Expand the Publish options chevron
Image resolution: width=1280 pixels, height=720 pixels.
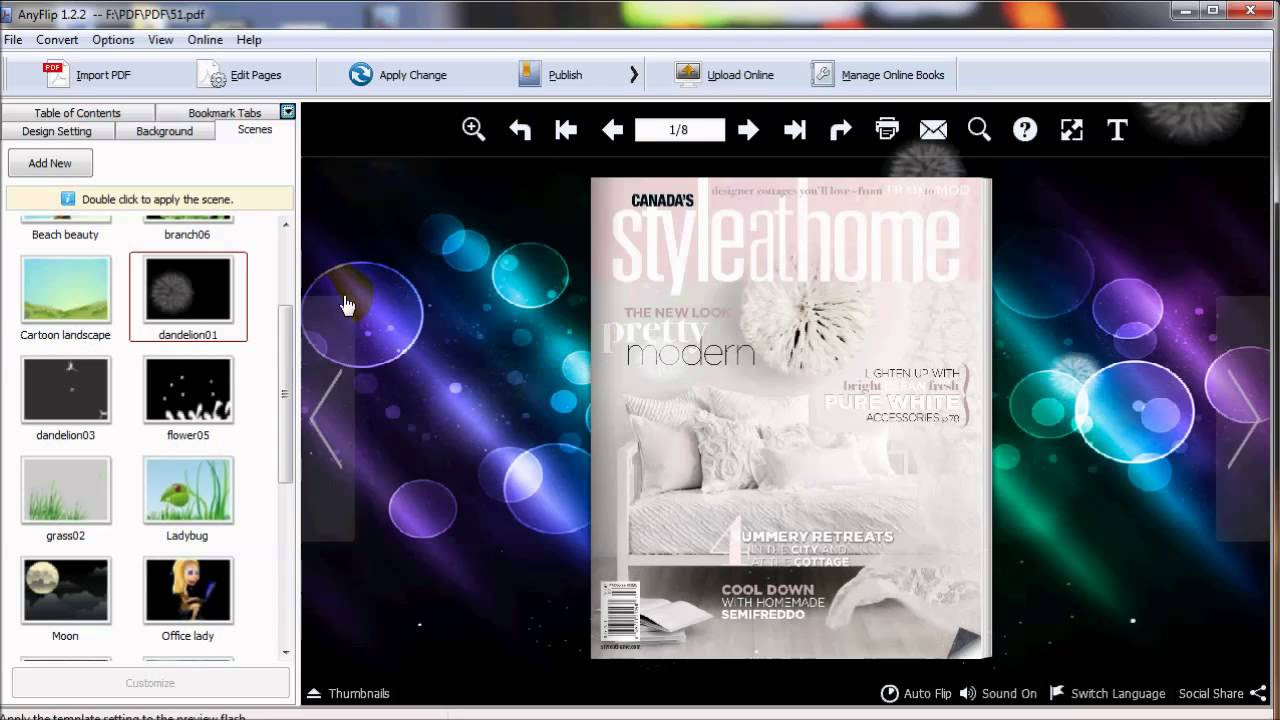pos(633,74)
